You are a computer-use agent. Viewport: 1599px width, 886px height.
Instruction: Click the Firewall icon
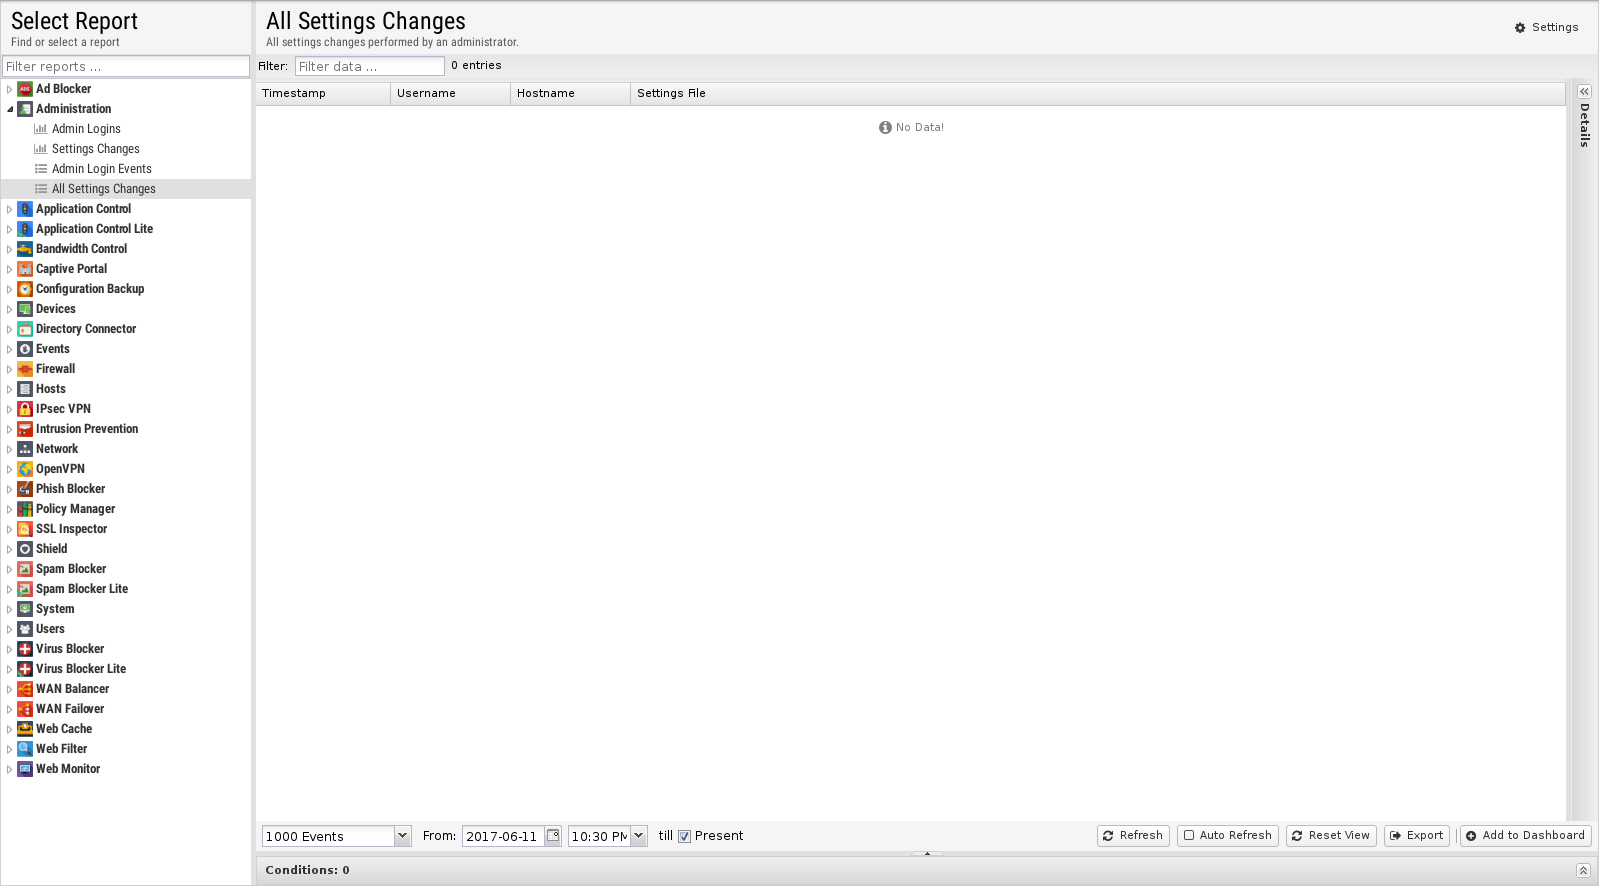click(25, 369)
